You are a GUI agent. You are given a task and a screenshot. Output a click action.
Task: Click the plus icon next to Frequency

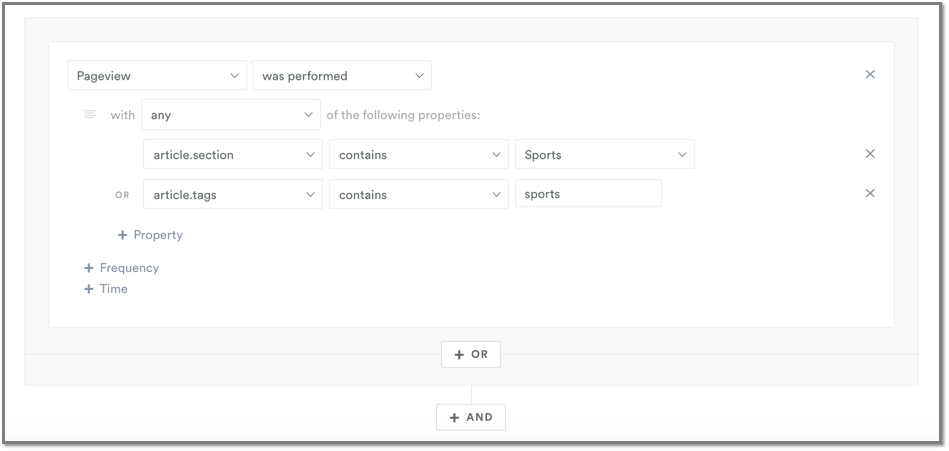coord(88,268)
